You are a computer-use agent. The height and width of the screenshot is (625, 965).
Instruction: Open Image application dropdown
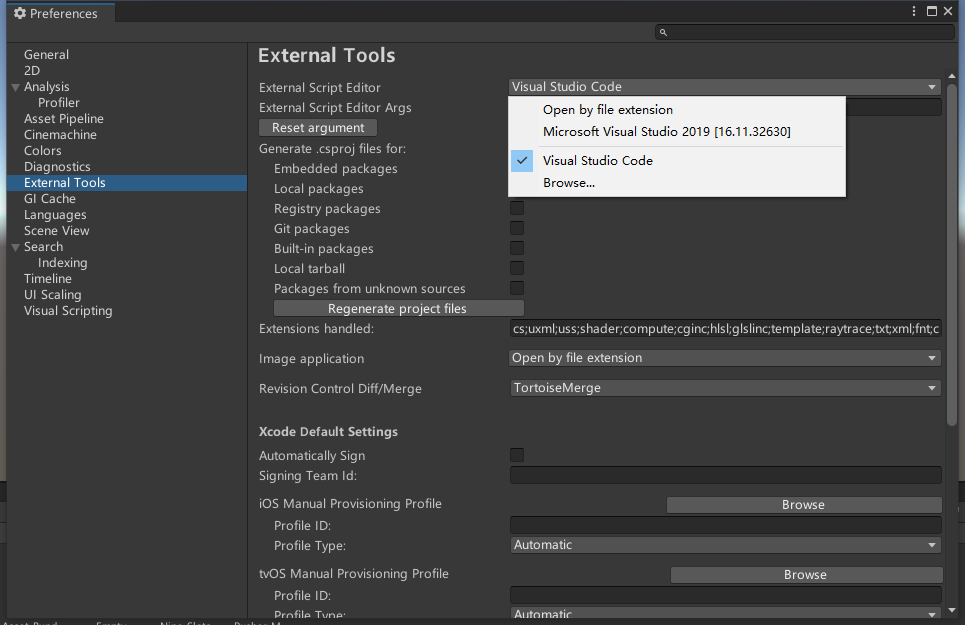coord(725,358)
